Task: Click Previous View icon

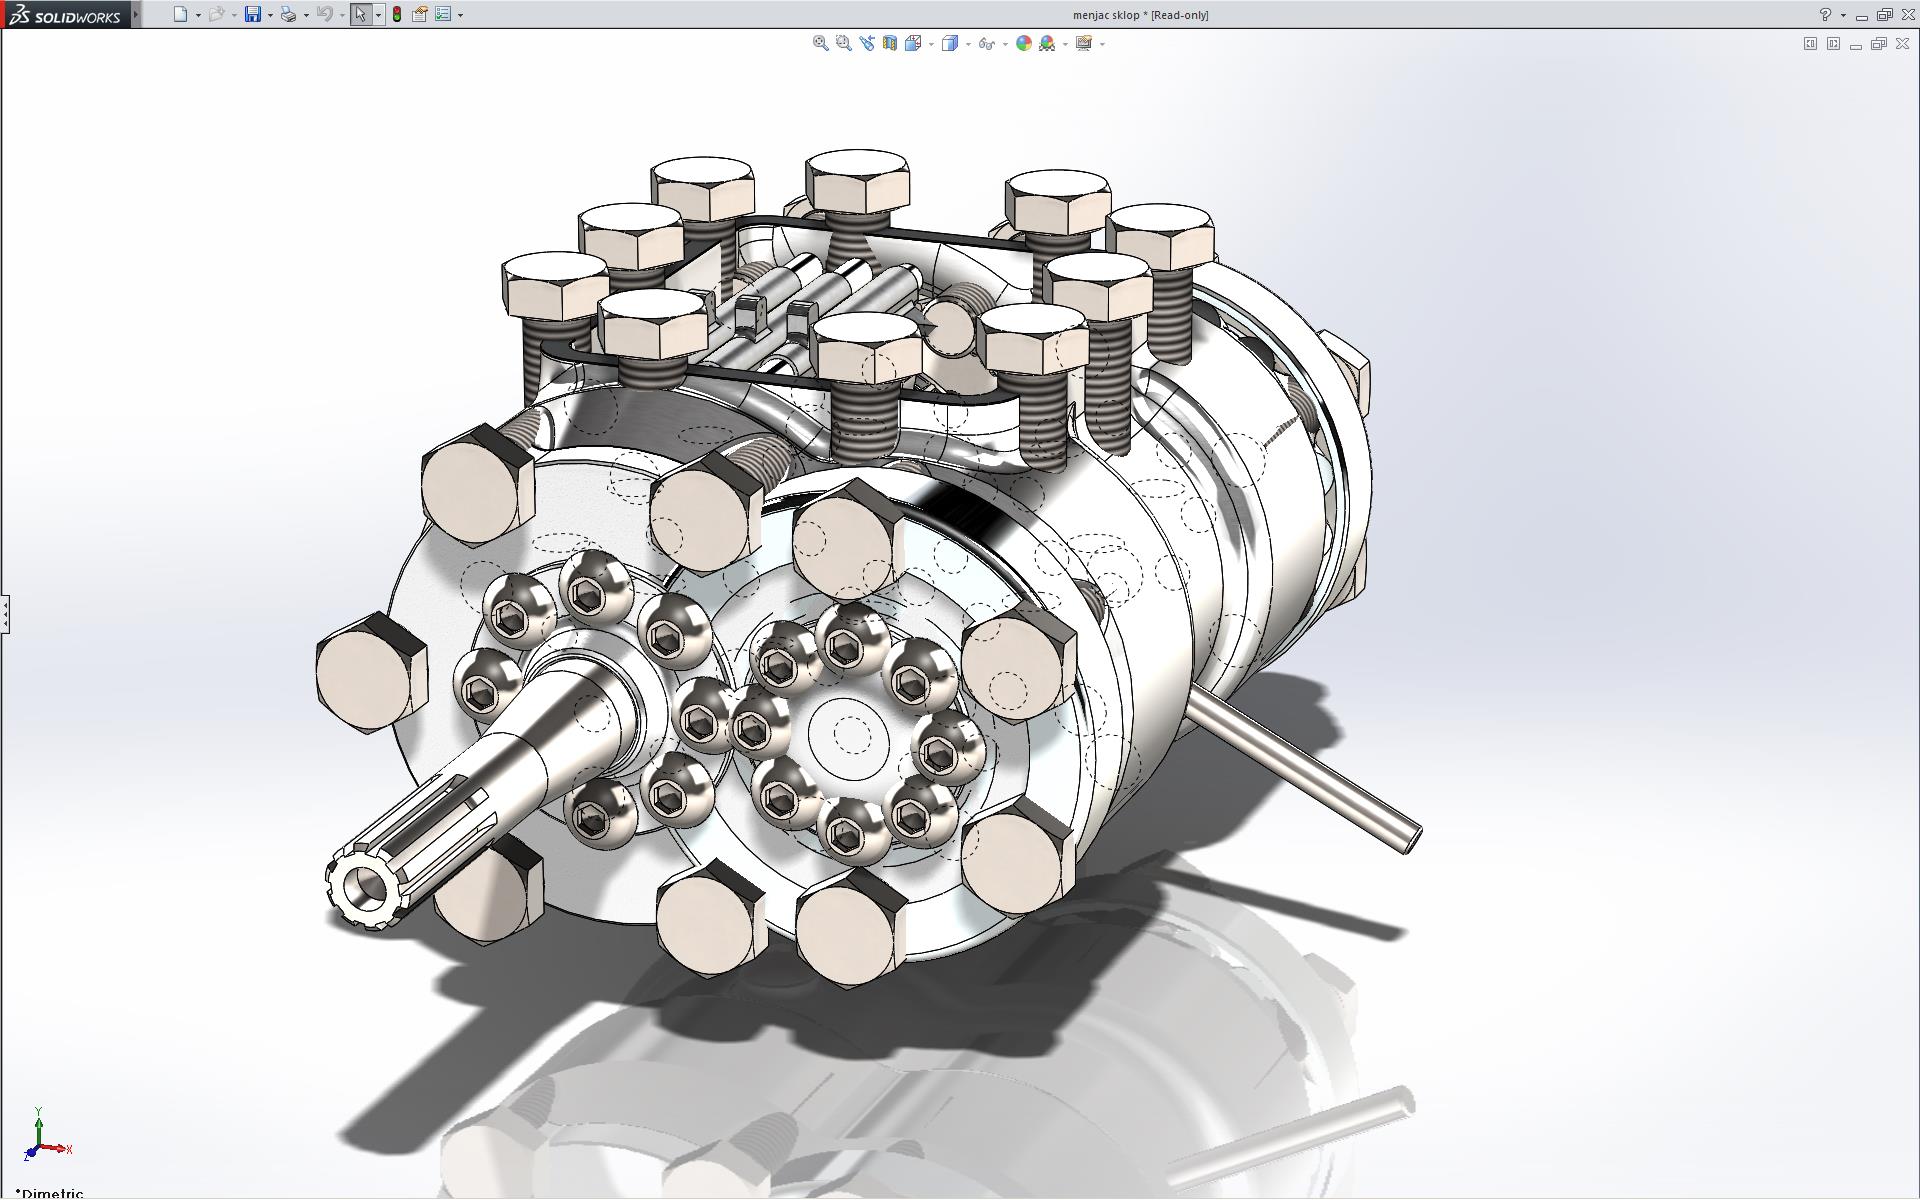Action: (x=866, y=43)
